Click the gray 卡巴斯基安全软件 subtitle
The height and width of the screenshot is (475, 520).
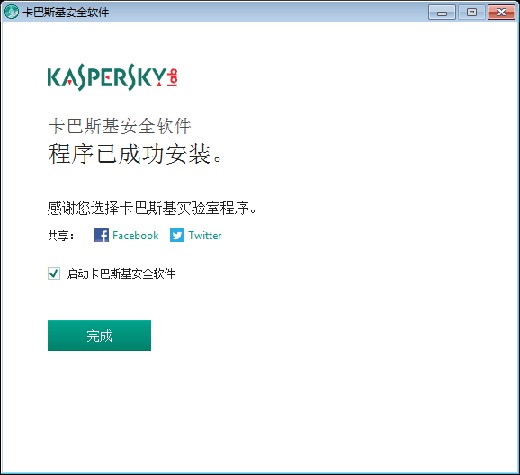click(120, 126)
